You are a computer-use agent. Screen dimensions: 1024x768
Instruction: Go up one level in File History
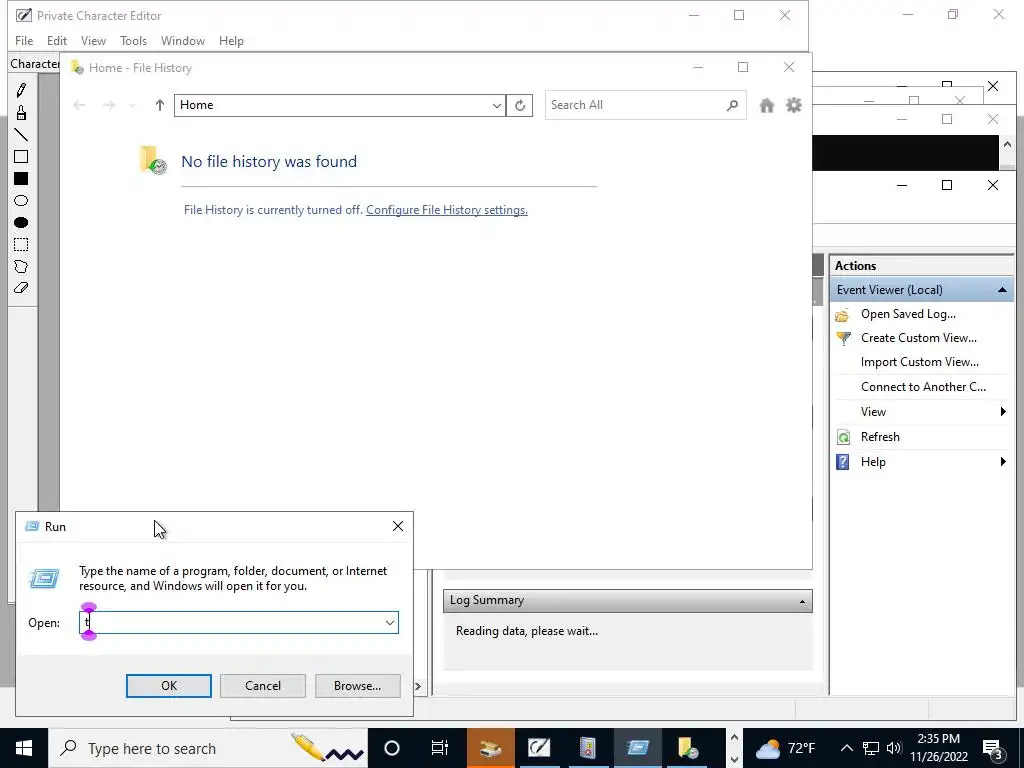tap(159, 105)
